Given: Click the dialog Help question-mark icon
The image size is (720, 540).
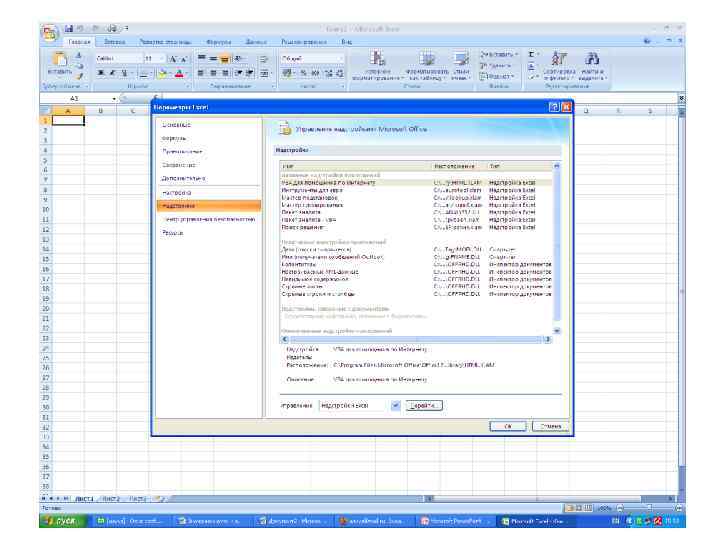Looking at the screenshot, I should click(554, 107).
